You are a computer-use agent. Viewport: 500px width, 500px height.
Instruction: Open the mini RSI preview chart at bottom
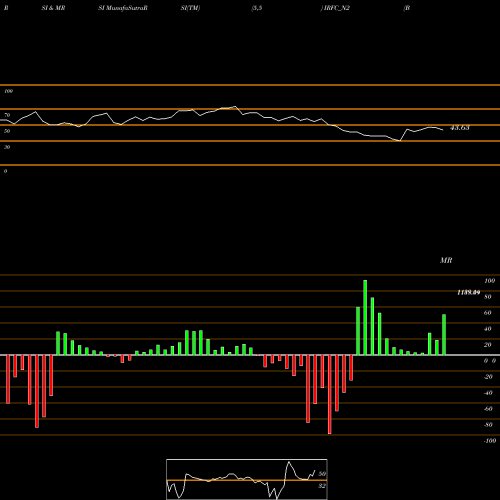[247, 479]
